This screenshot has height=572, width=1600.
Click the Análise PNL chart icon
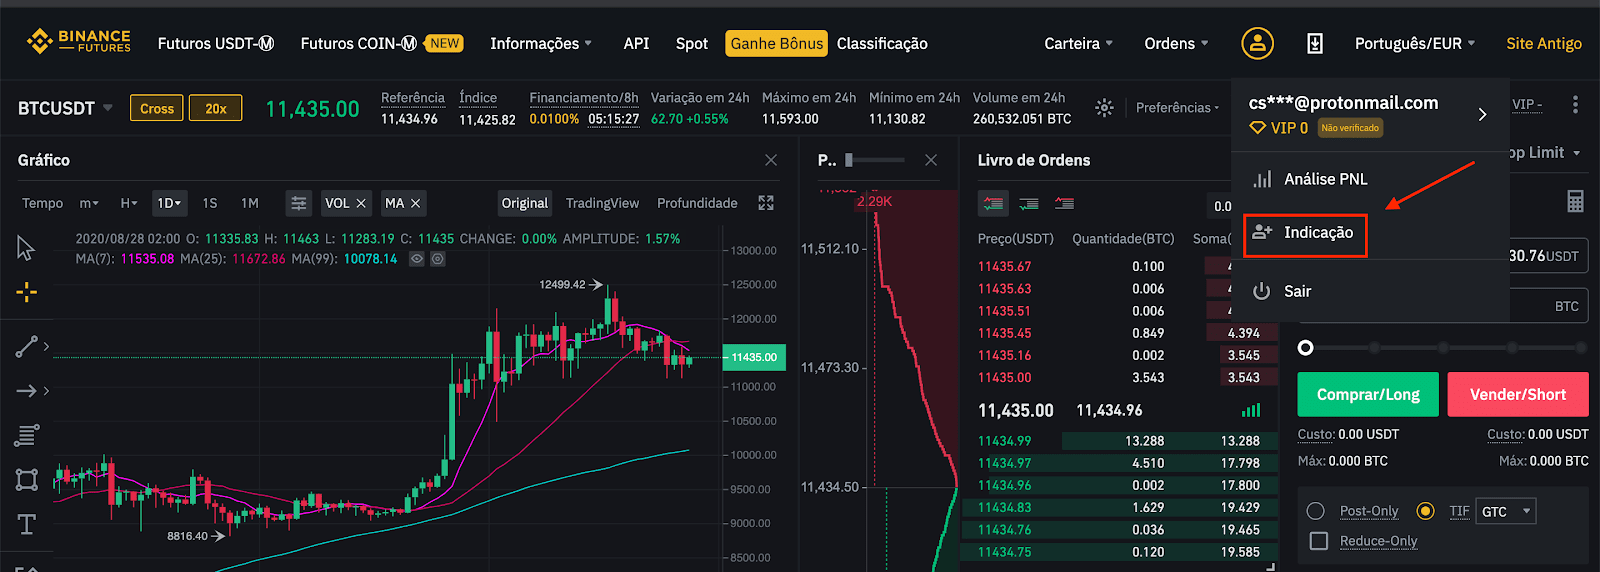pos(1262,179)
